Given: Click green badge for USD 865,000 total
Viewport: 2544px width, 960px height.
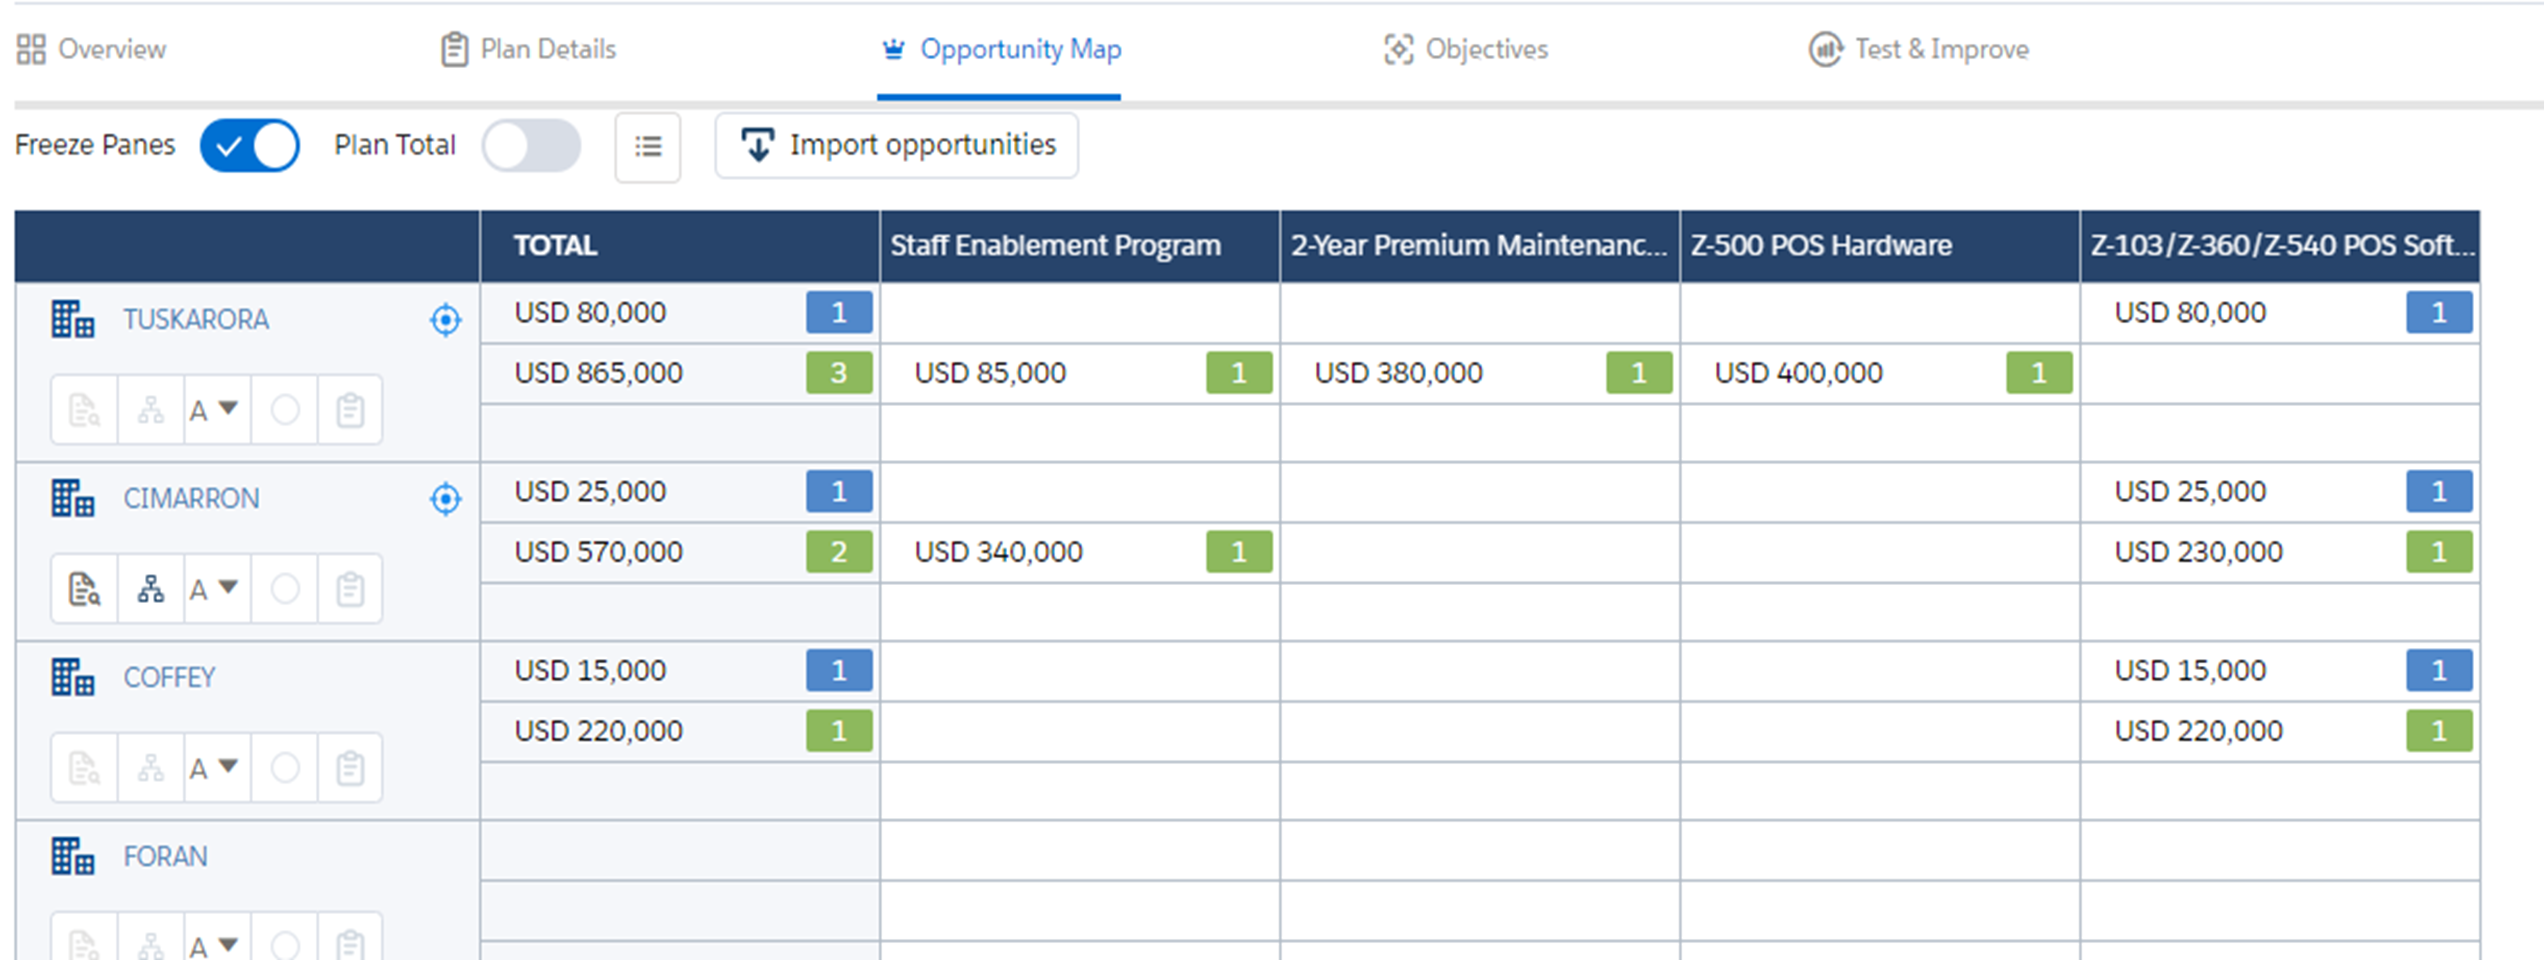Looking at the screenshot, I should tap(839, 373).
